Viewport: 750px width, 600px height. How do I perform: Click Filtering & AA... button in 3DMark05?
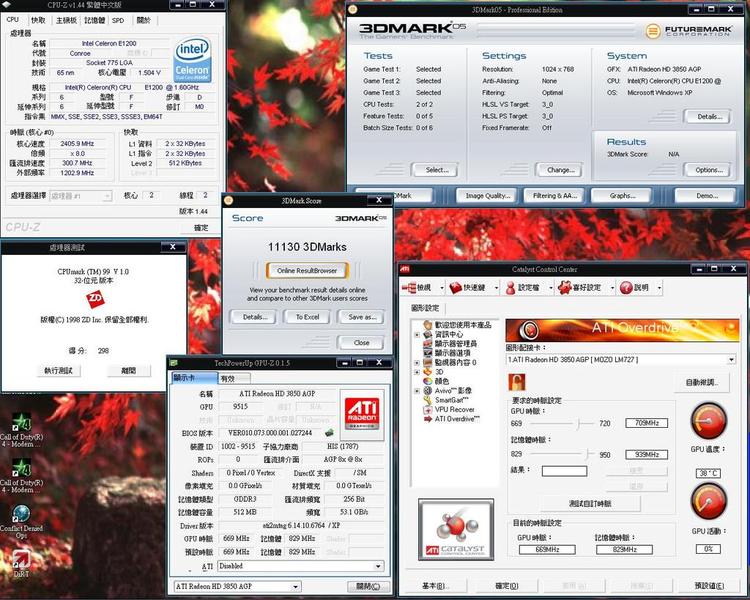point(555,196)
